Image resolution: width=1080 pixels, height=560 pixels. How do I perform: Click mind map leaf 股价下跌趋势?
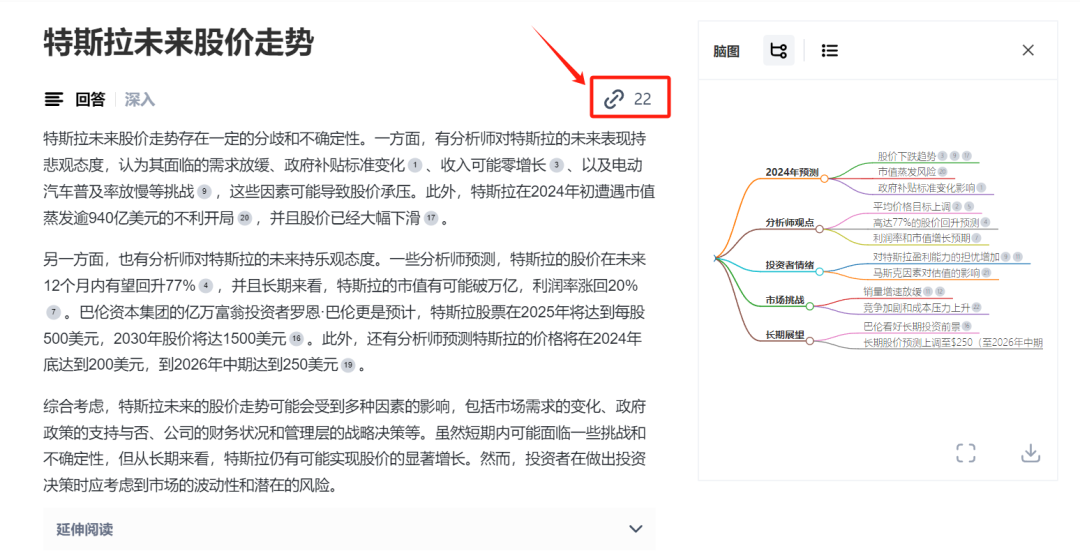906,156
